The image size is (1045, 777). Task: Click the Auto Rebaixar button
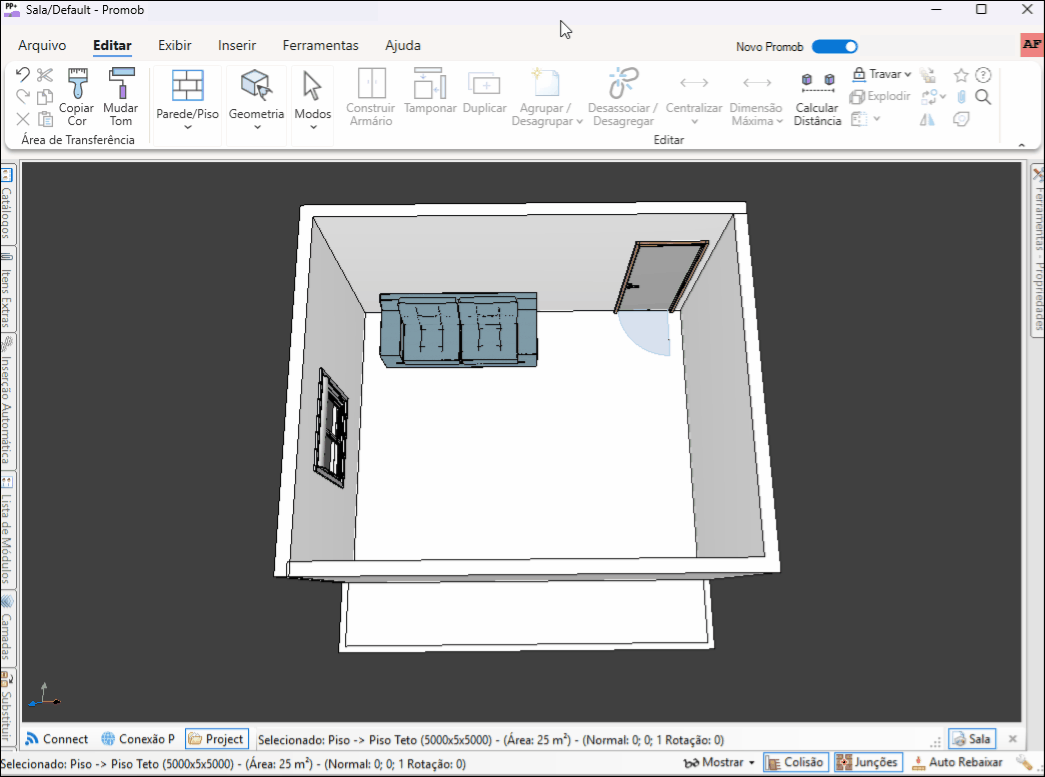957,762
